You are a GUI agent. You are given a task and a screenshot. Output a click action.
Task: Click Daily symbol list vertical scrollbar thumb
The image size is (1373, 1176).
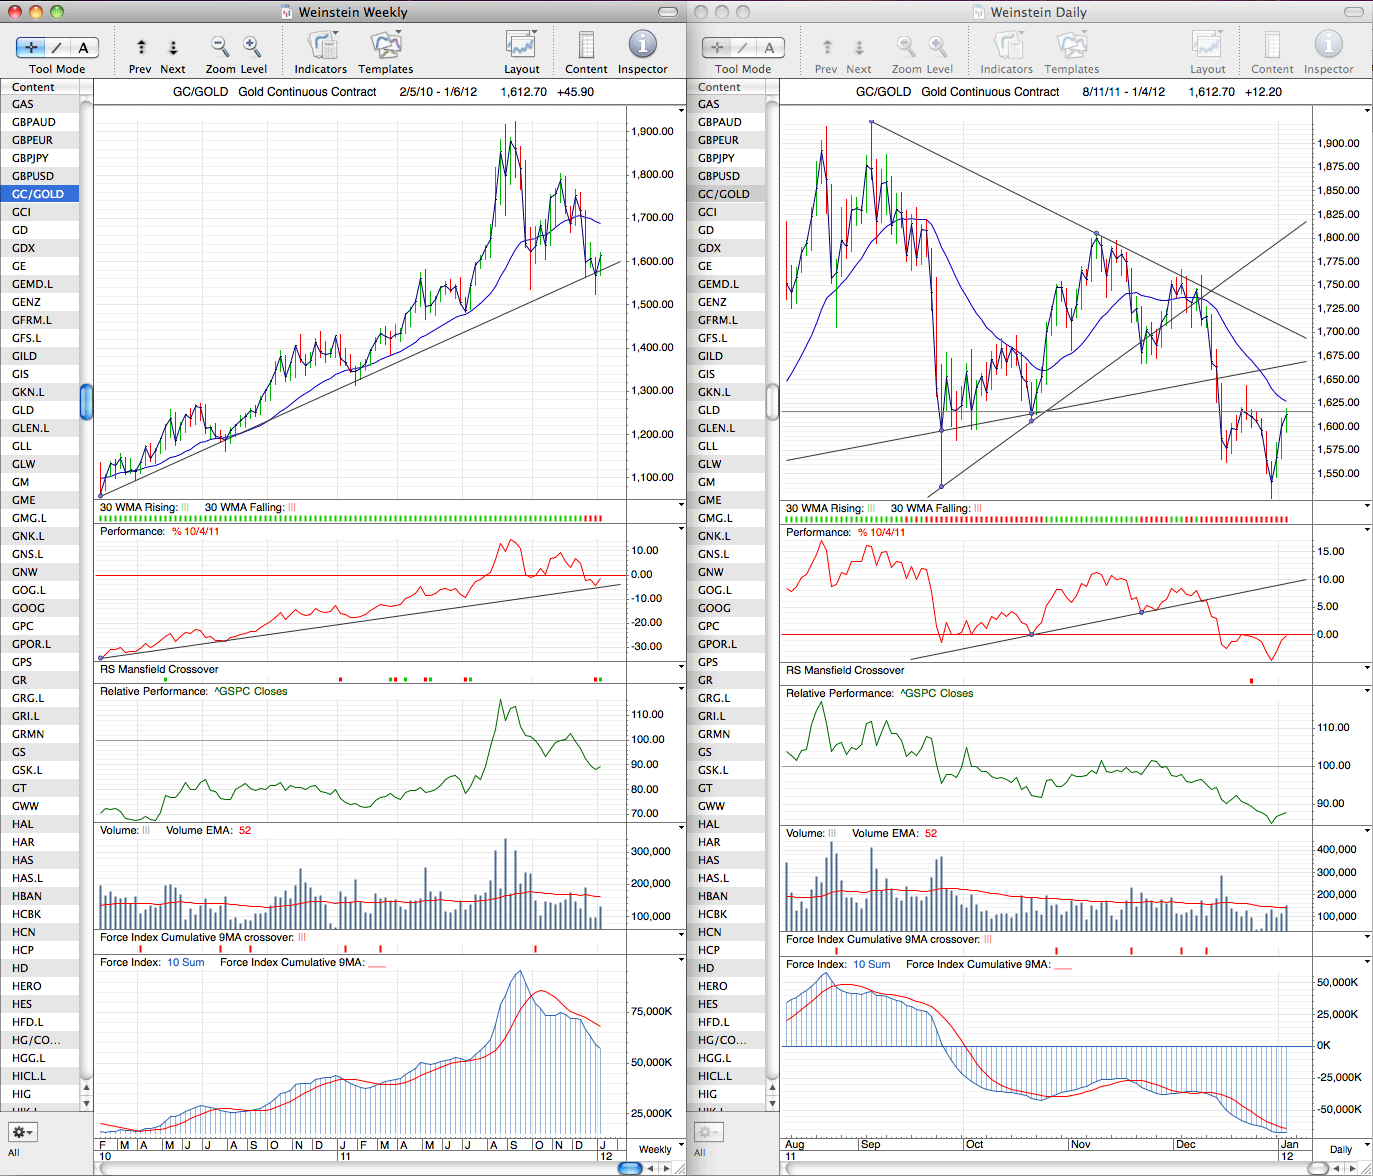click(772, 401)
